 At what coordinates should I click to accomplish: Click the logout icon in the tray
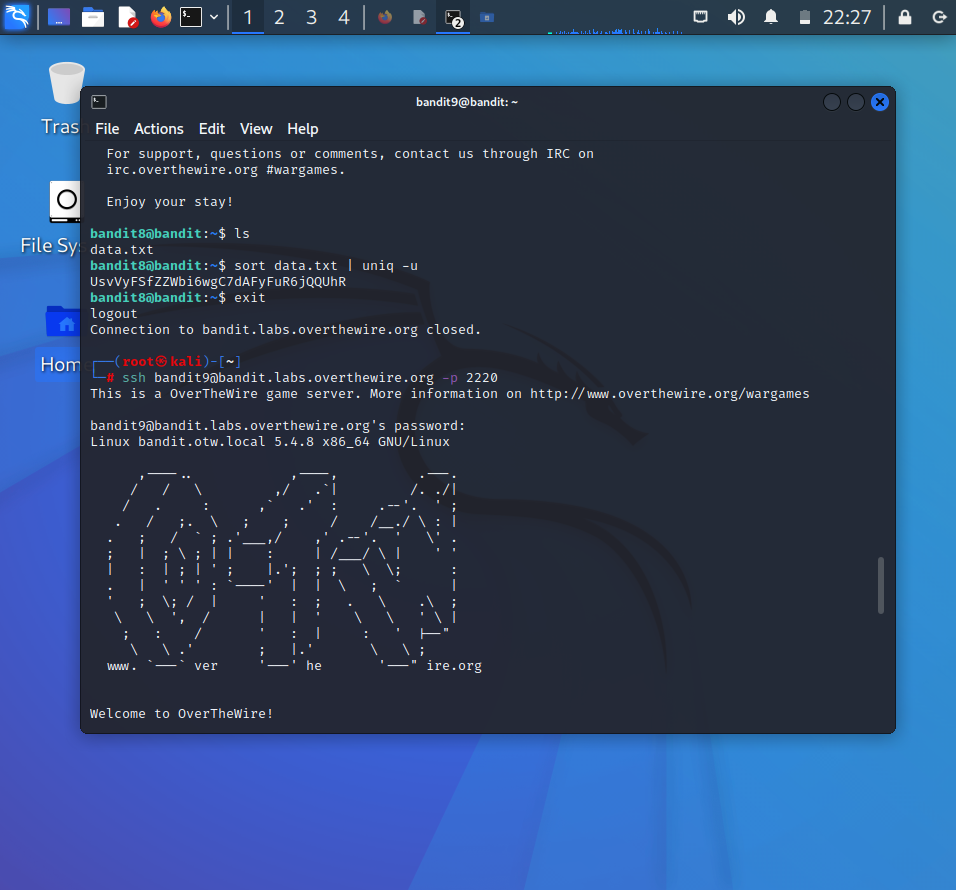pyautogui.click(x=938, y=17)
